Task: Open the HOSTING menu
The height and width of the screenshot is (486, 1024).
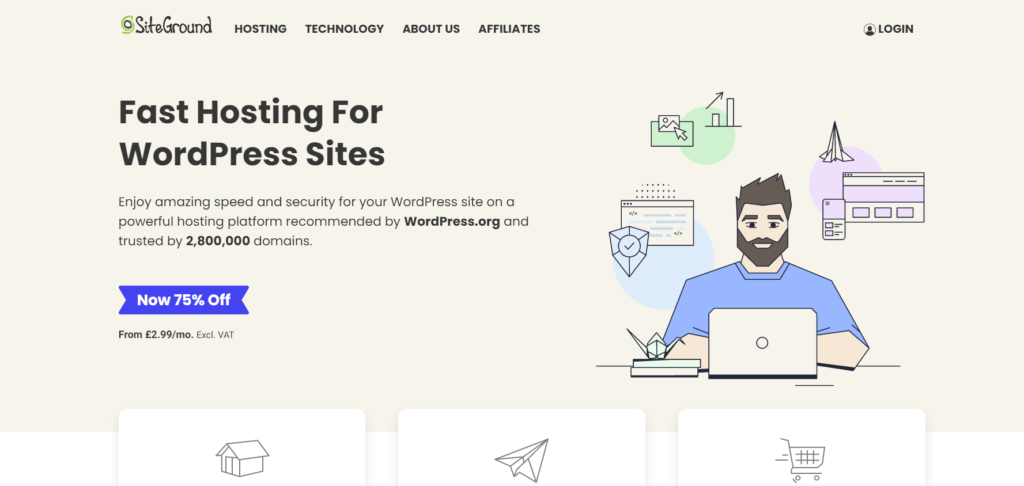Action: 261,29
